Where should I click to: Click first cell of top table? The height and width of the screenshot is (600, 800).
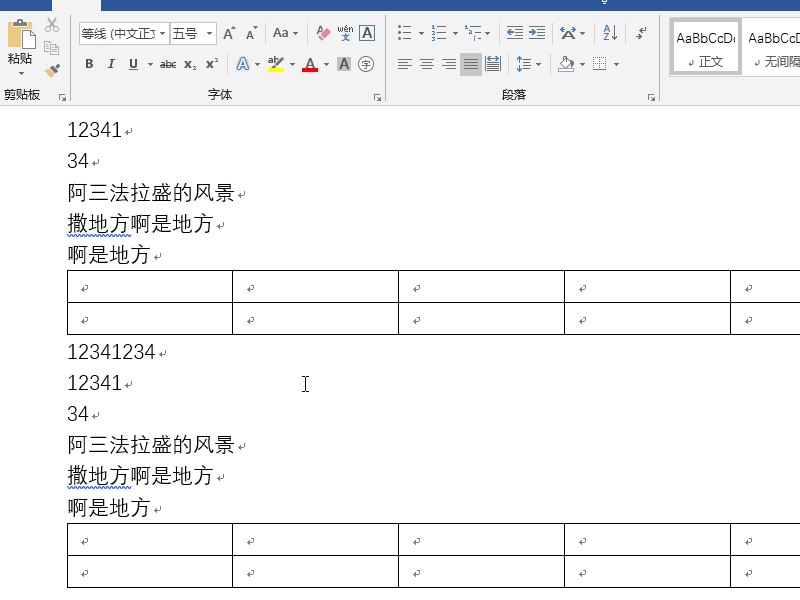[150, 287]
